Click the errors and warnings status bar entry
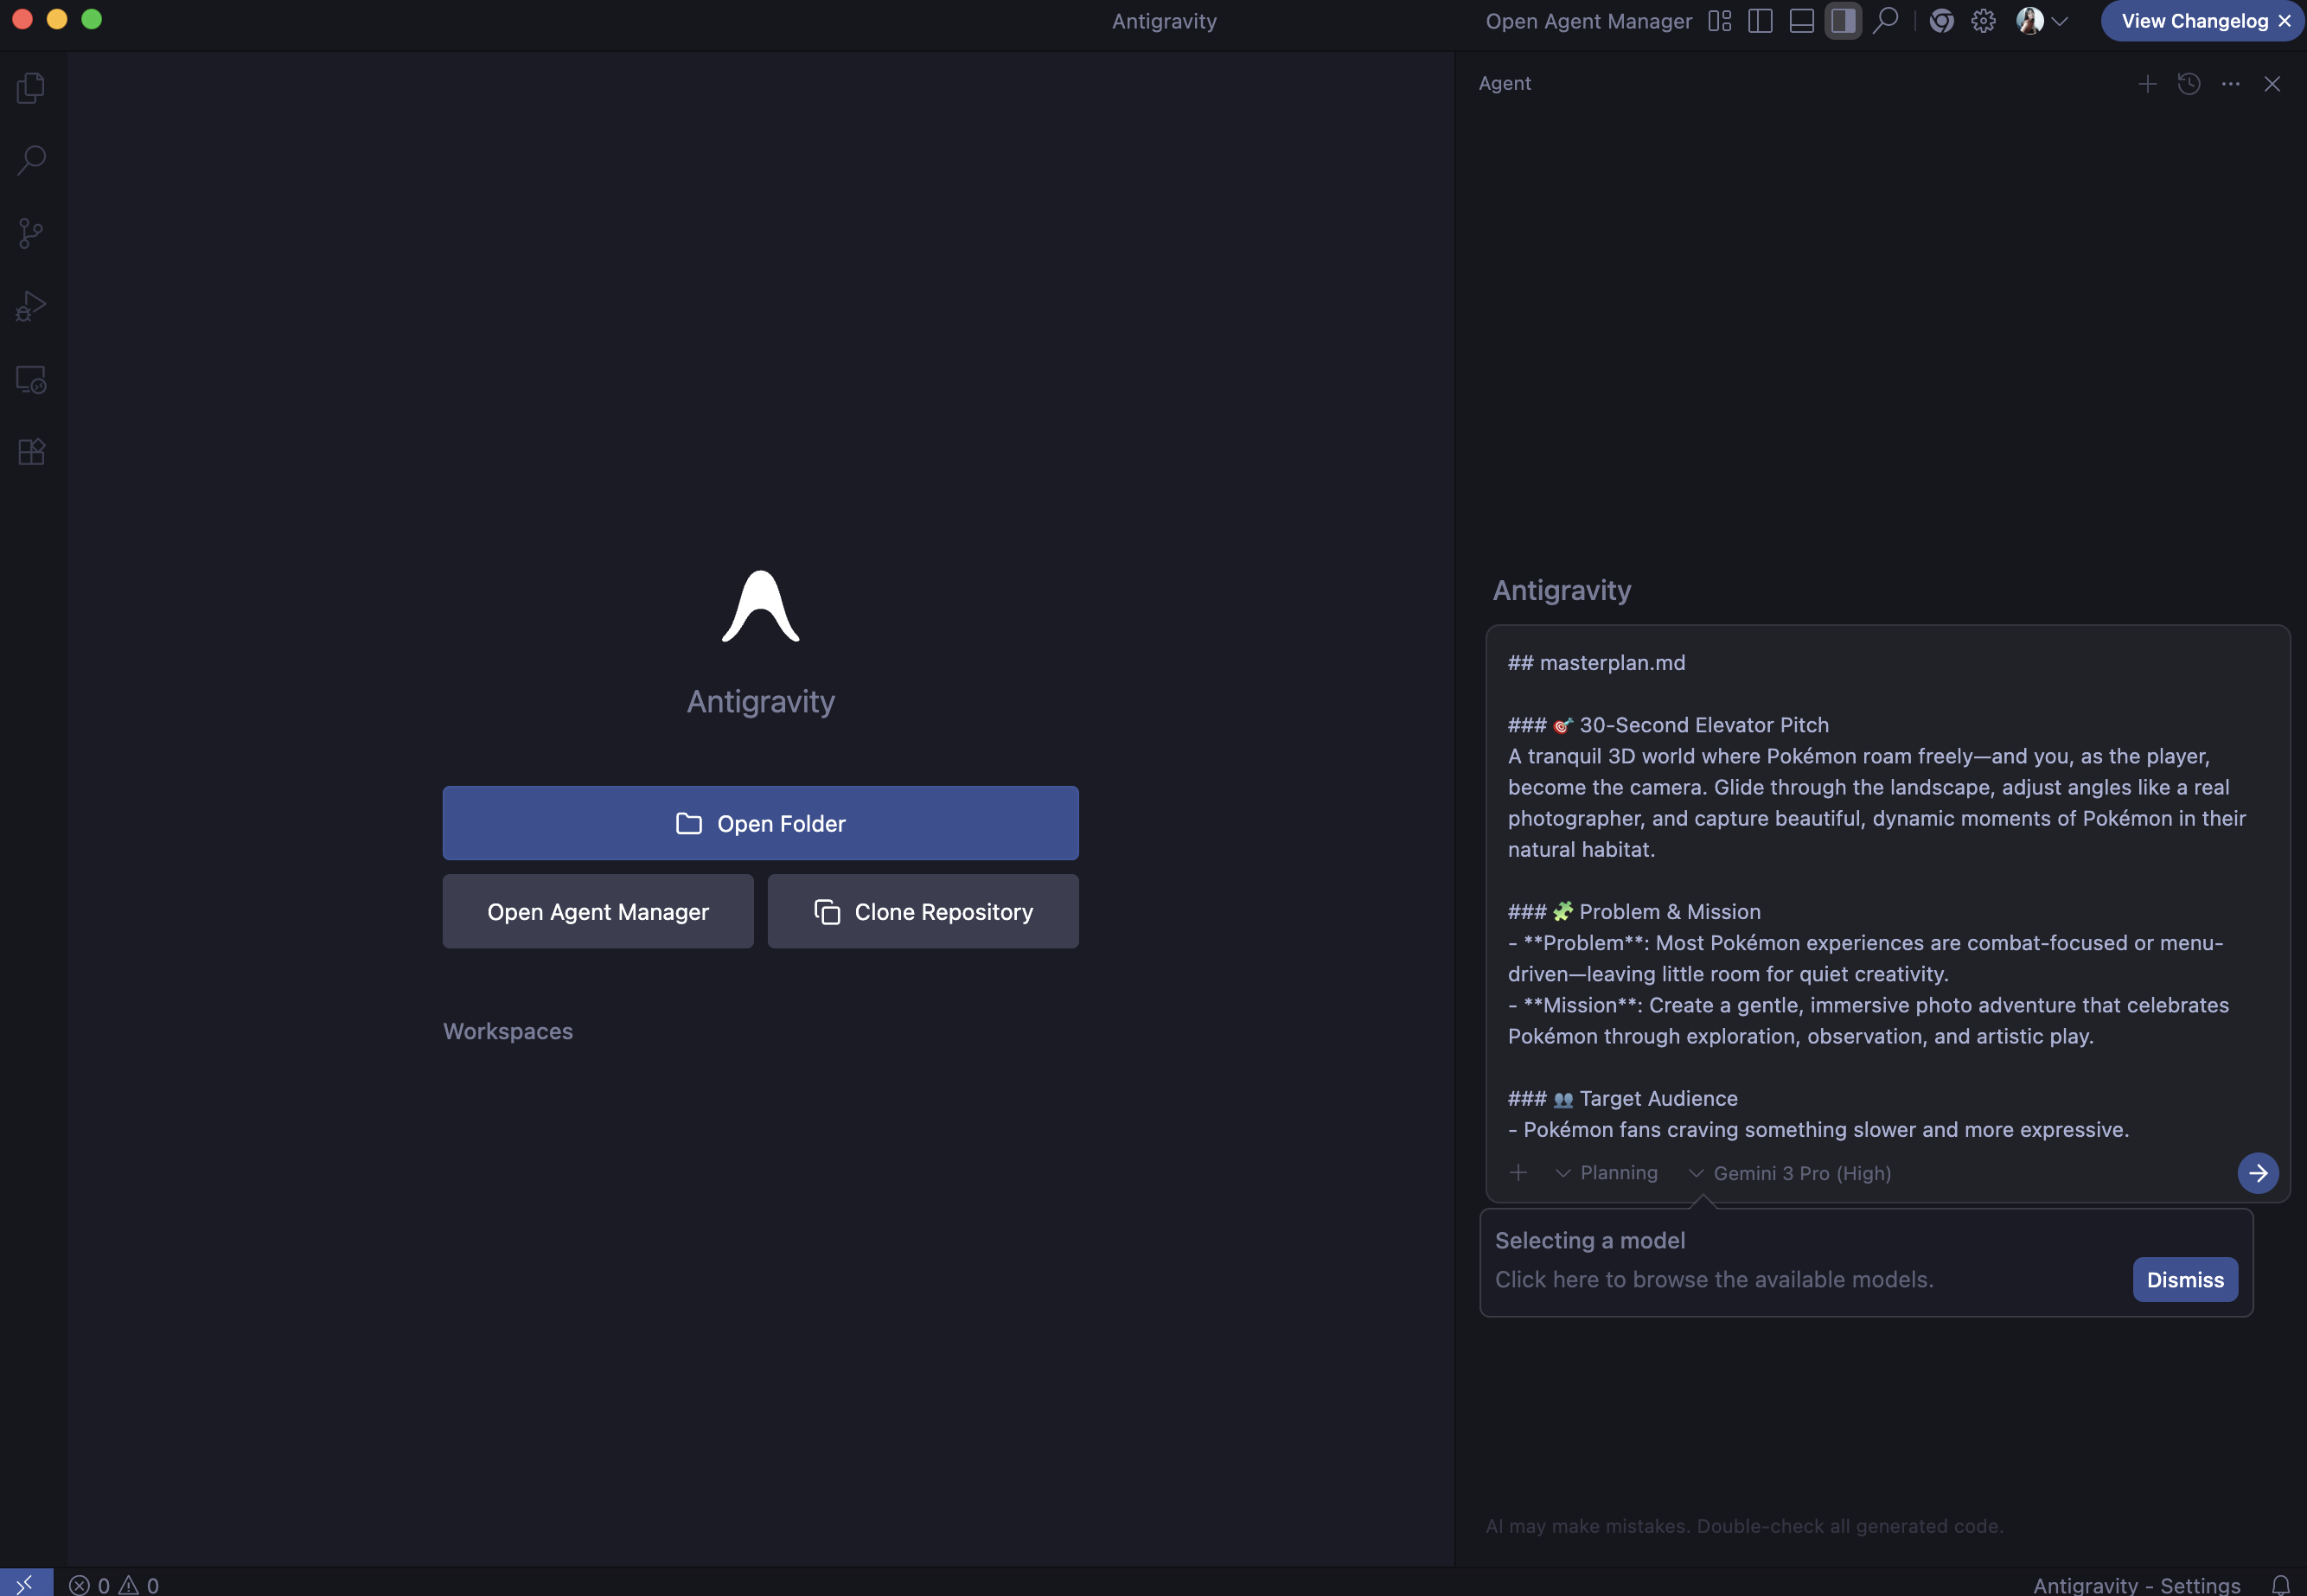Screen dimensions: 2307x1596 point(113,1585)
